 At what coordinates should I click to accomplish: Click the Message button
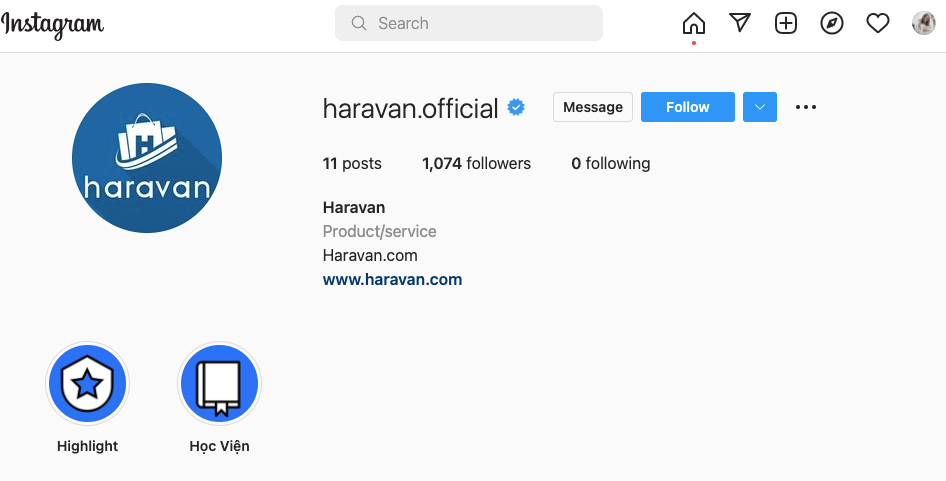[593, 107]
